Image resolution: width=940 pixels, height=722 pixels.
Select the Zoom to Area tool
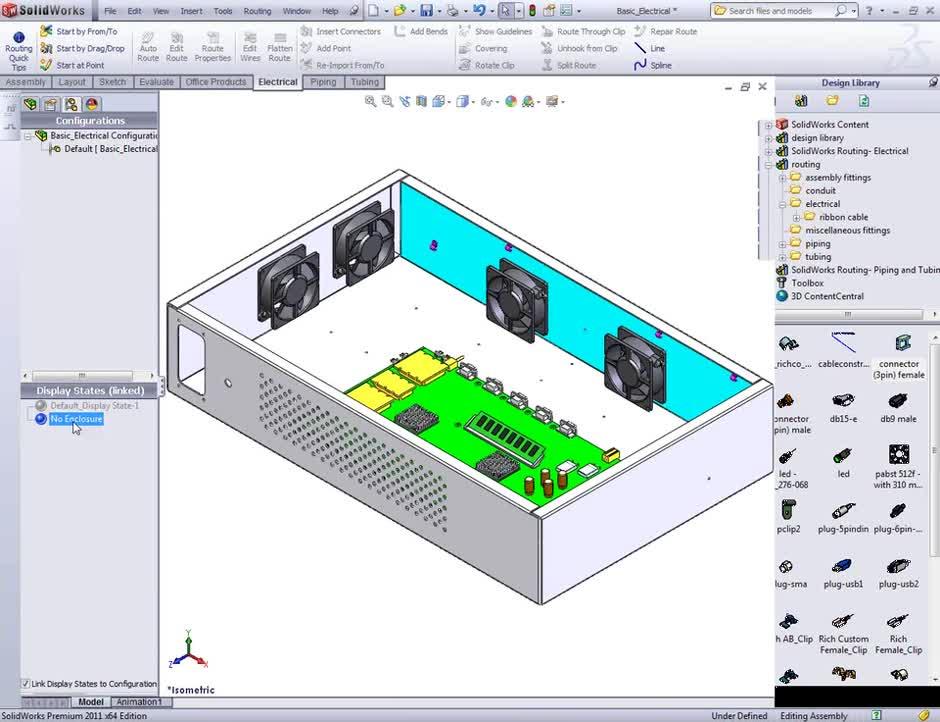point(387,101)
